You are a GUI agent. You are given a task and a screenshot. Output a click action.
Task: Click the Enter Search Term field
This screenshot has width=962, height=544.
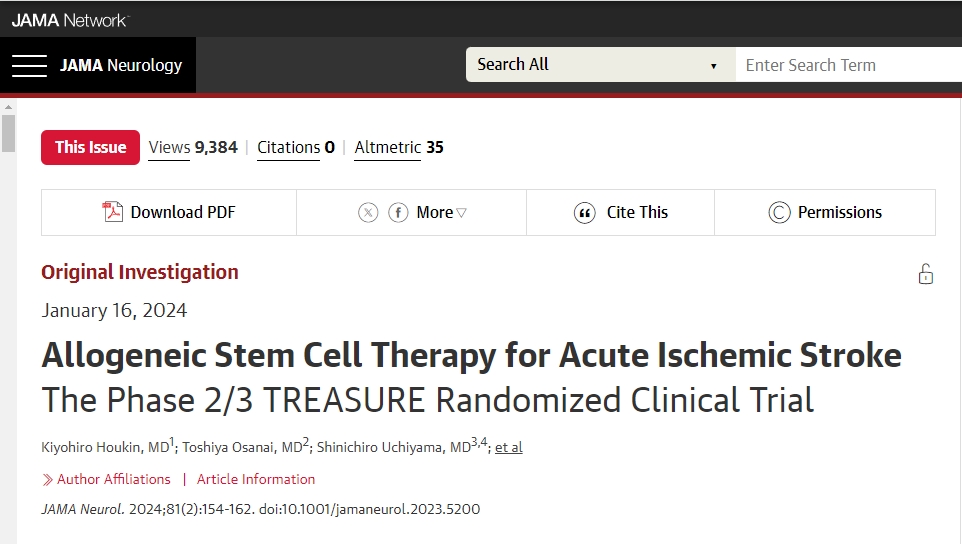click(x=850, y=65)
